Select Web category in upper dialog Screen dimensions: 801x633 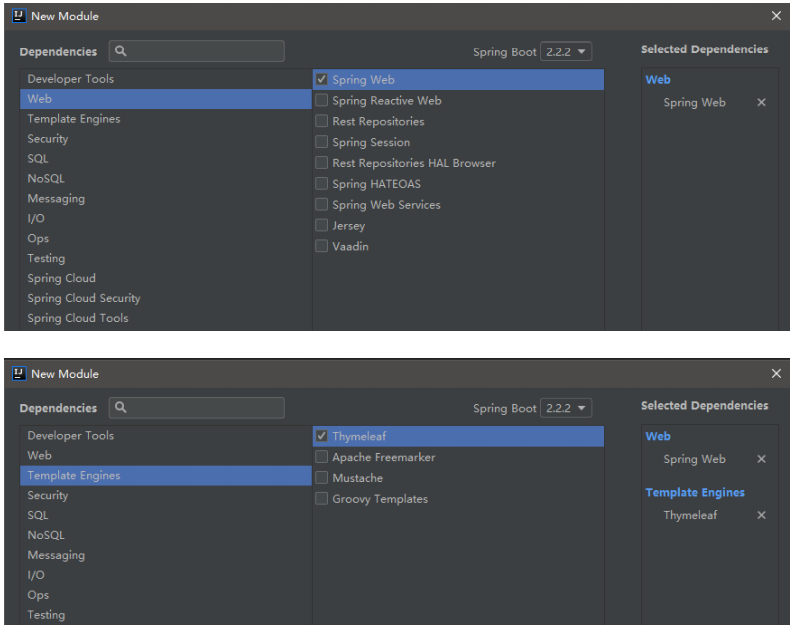tap(166, 99)
